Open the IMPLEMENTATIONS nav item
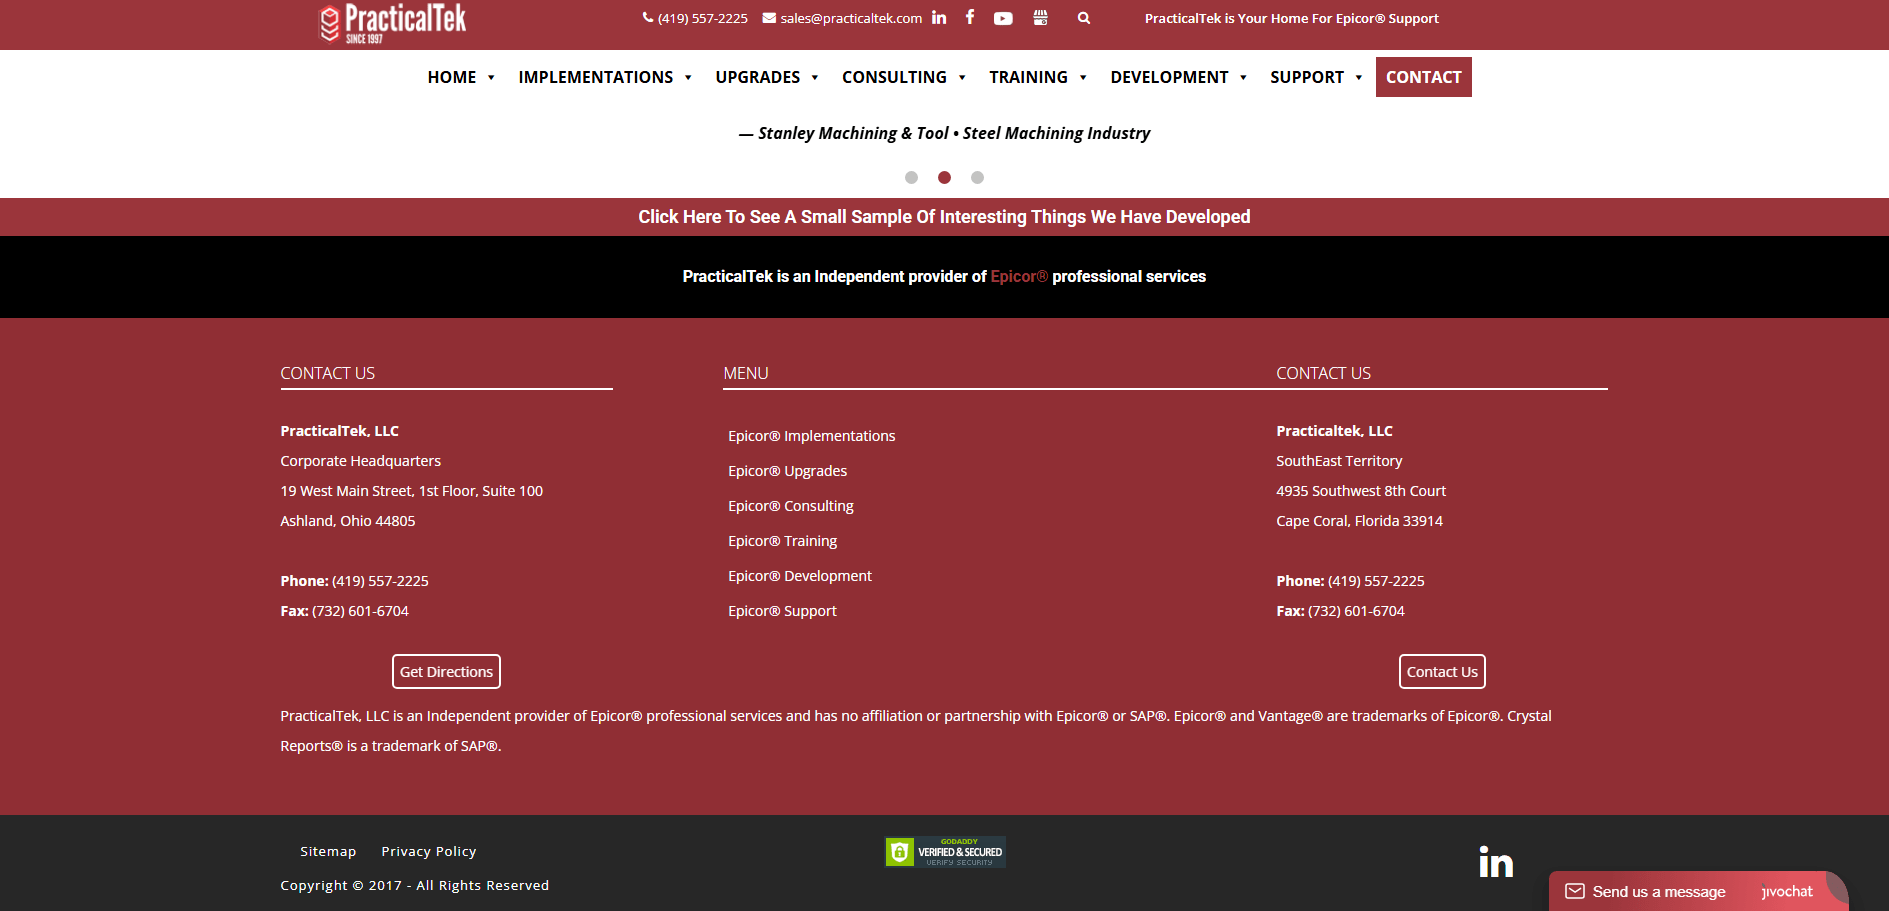This screenshot has width=1889, height=911. (596, 77)
